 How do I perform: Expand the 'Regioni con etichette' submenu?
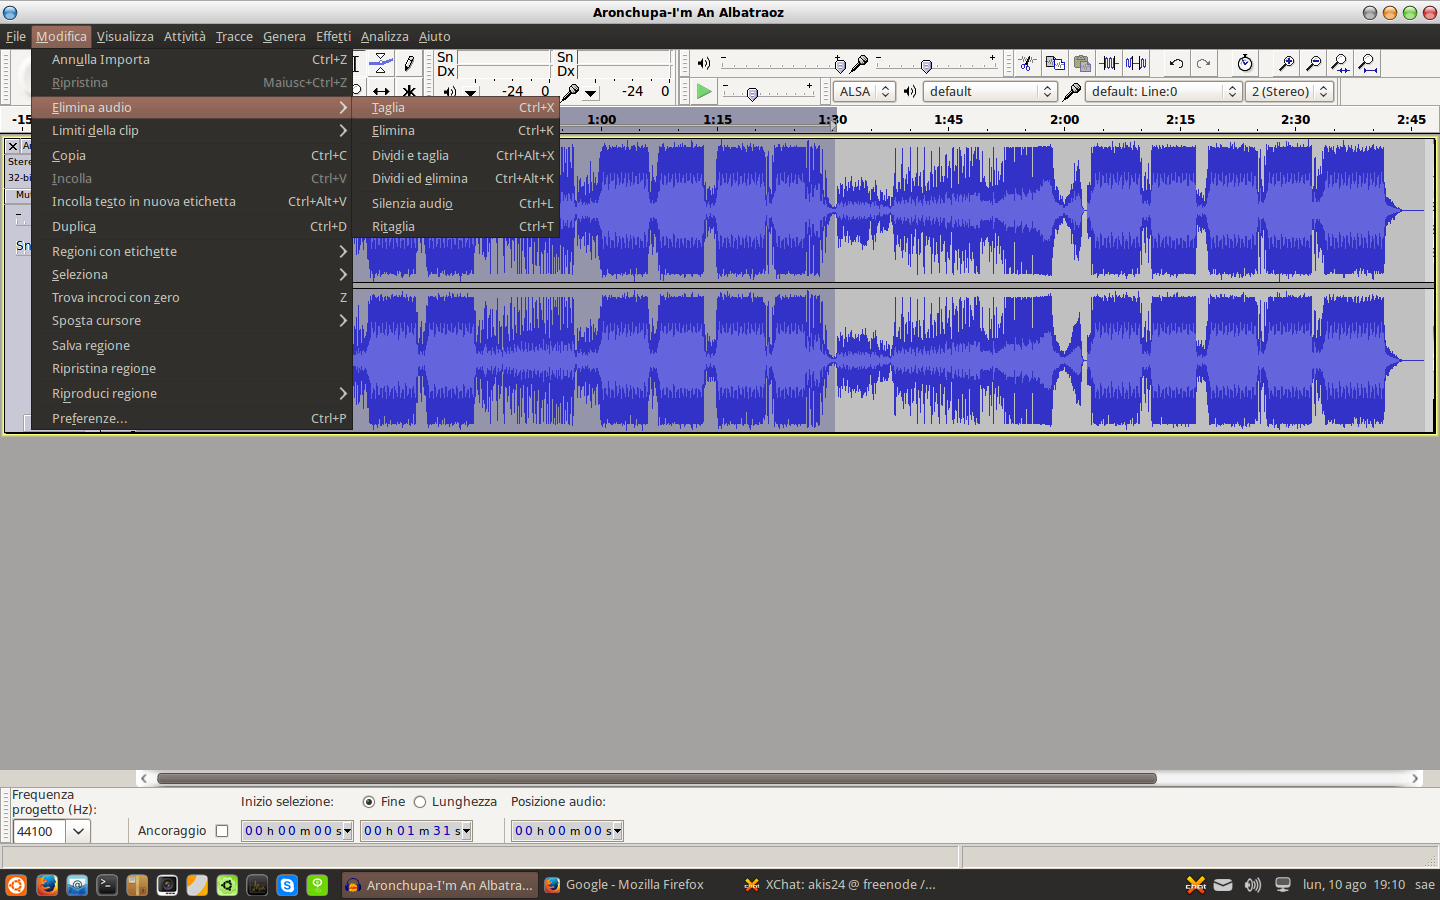point(192,252)
